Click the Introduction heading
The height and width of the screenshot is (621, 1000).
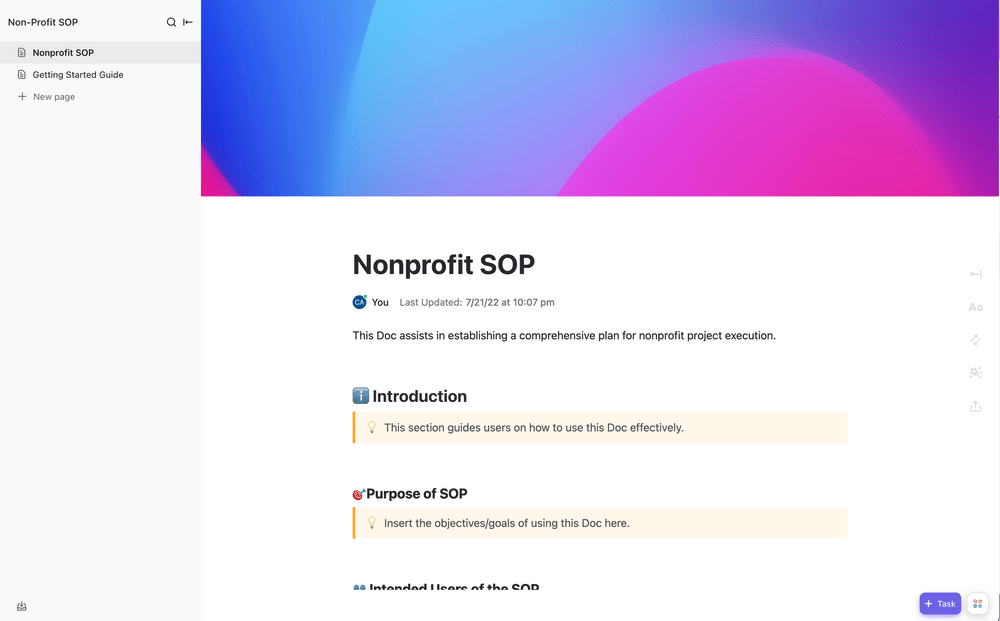pyautogui.click(x=419, y=397)
